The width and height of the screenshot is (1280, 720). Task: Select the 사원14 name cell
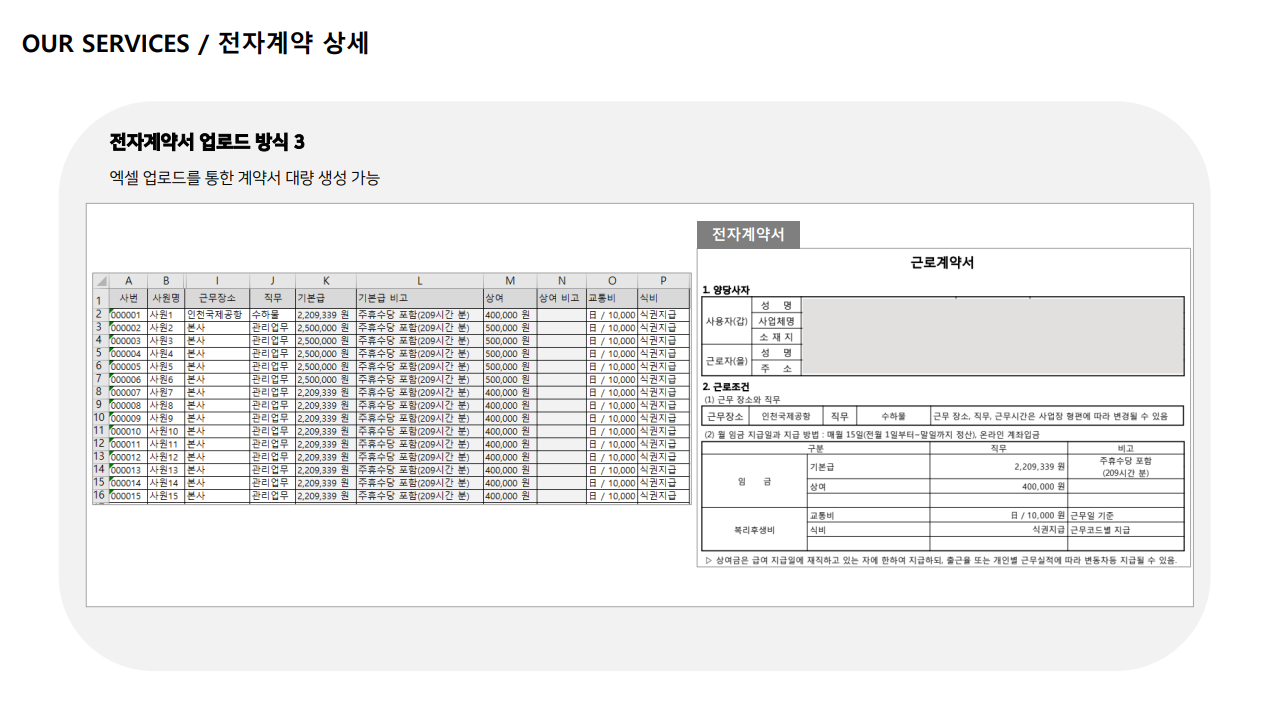166,483
